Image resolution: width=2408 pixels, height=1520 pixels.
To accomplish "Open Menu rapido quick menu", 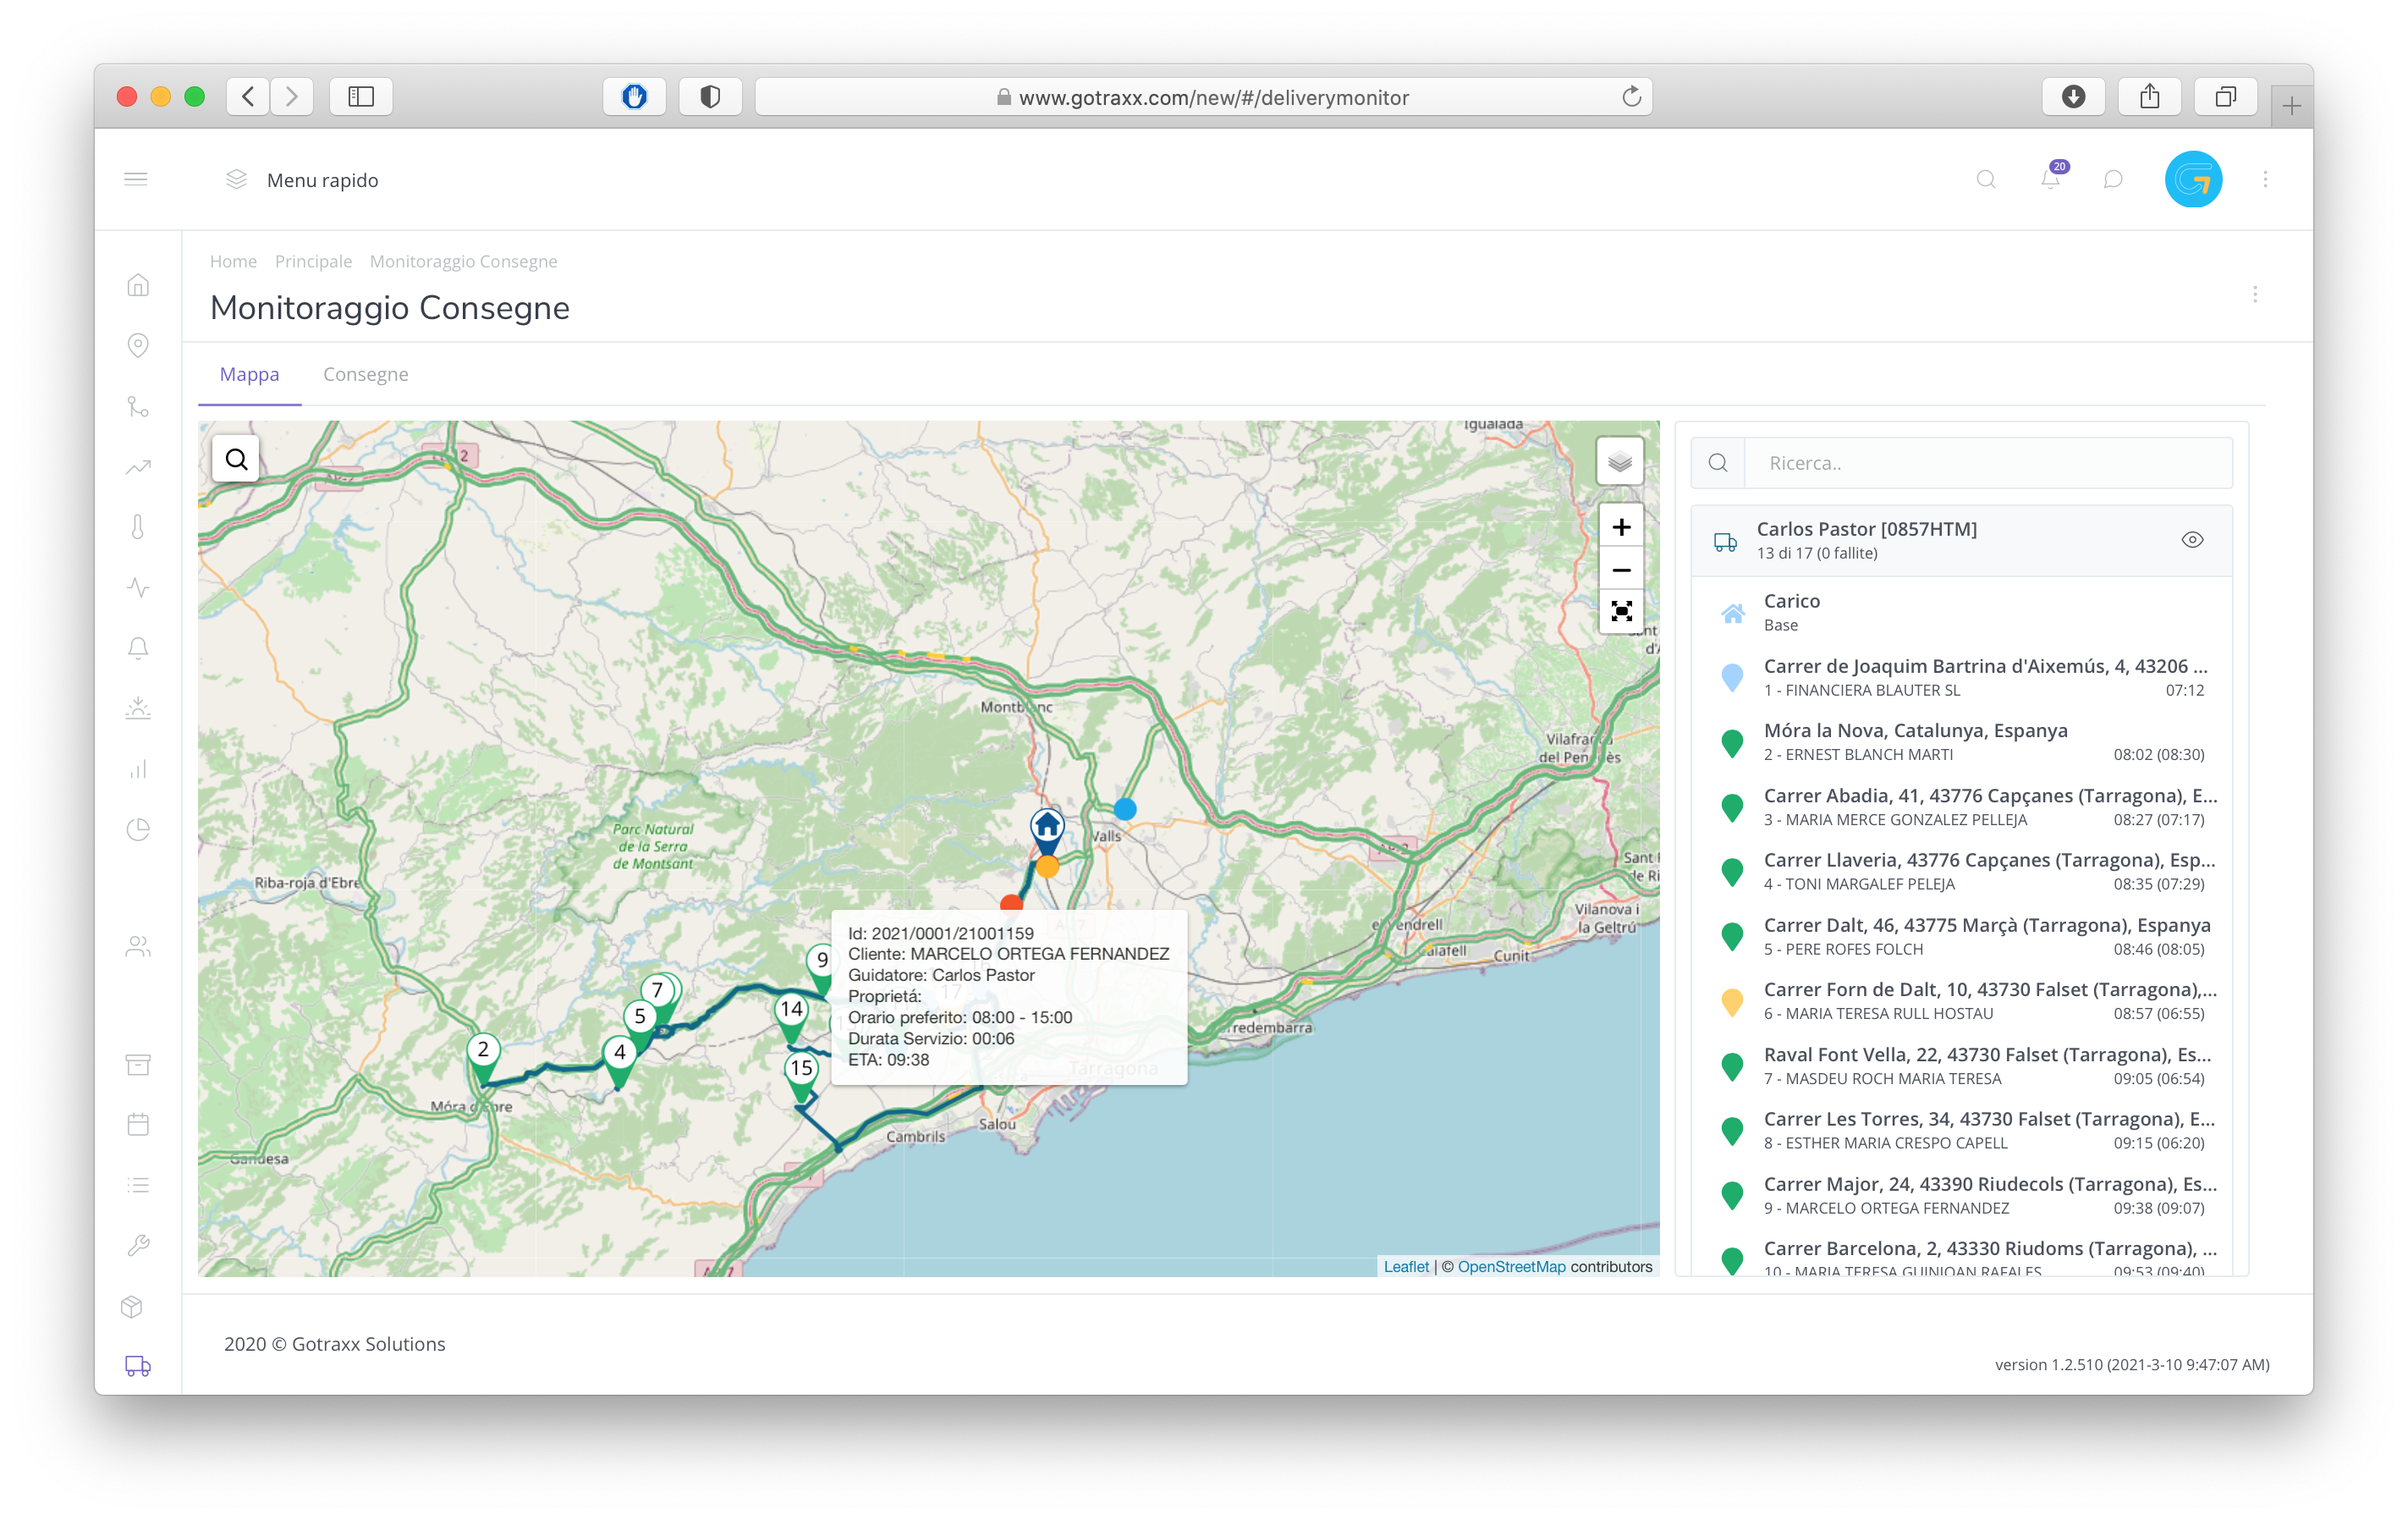I will (302, 180).
